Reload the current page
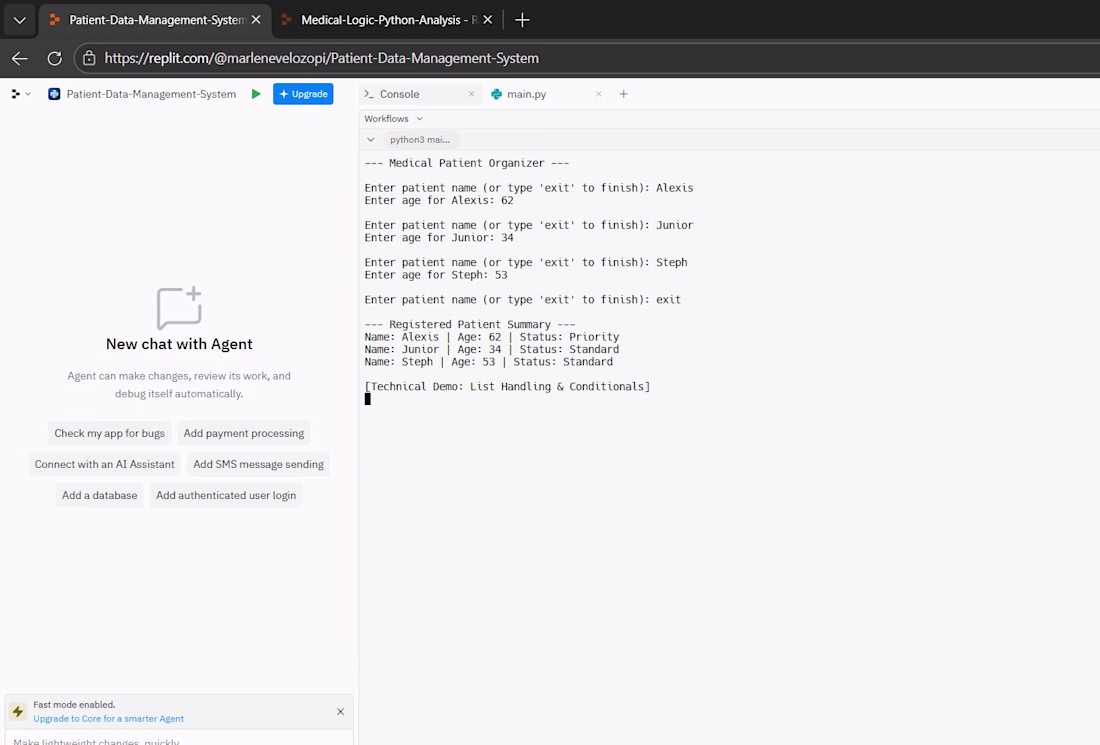The width and height of the screenshot is (1100, 745). (x=55, y=58)
